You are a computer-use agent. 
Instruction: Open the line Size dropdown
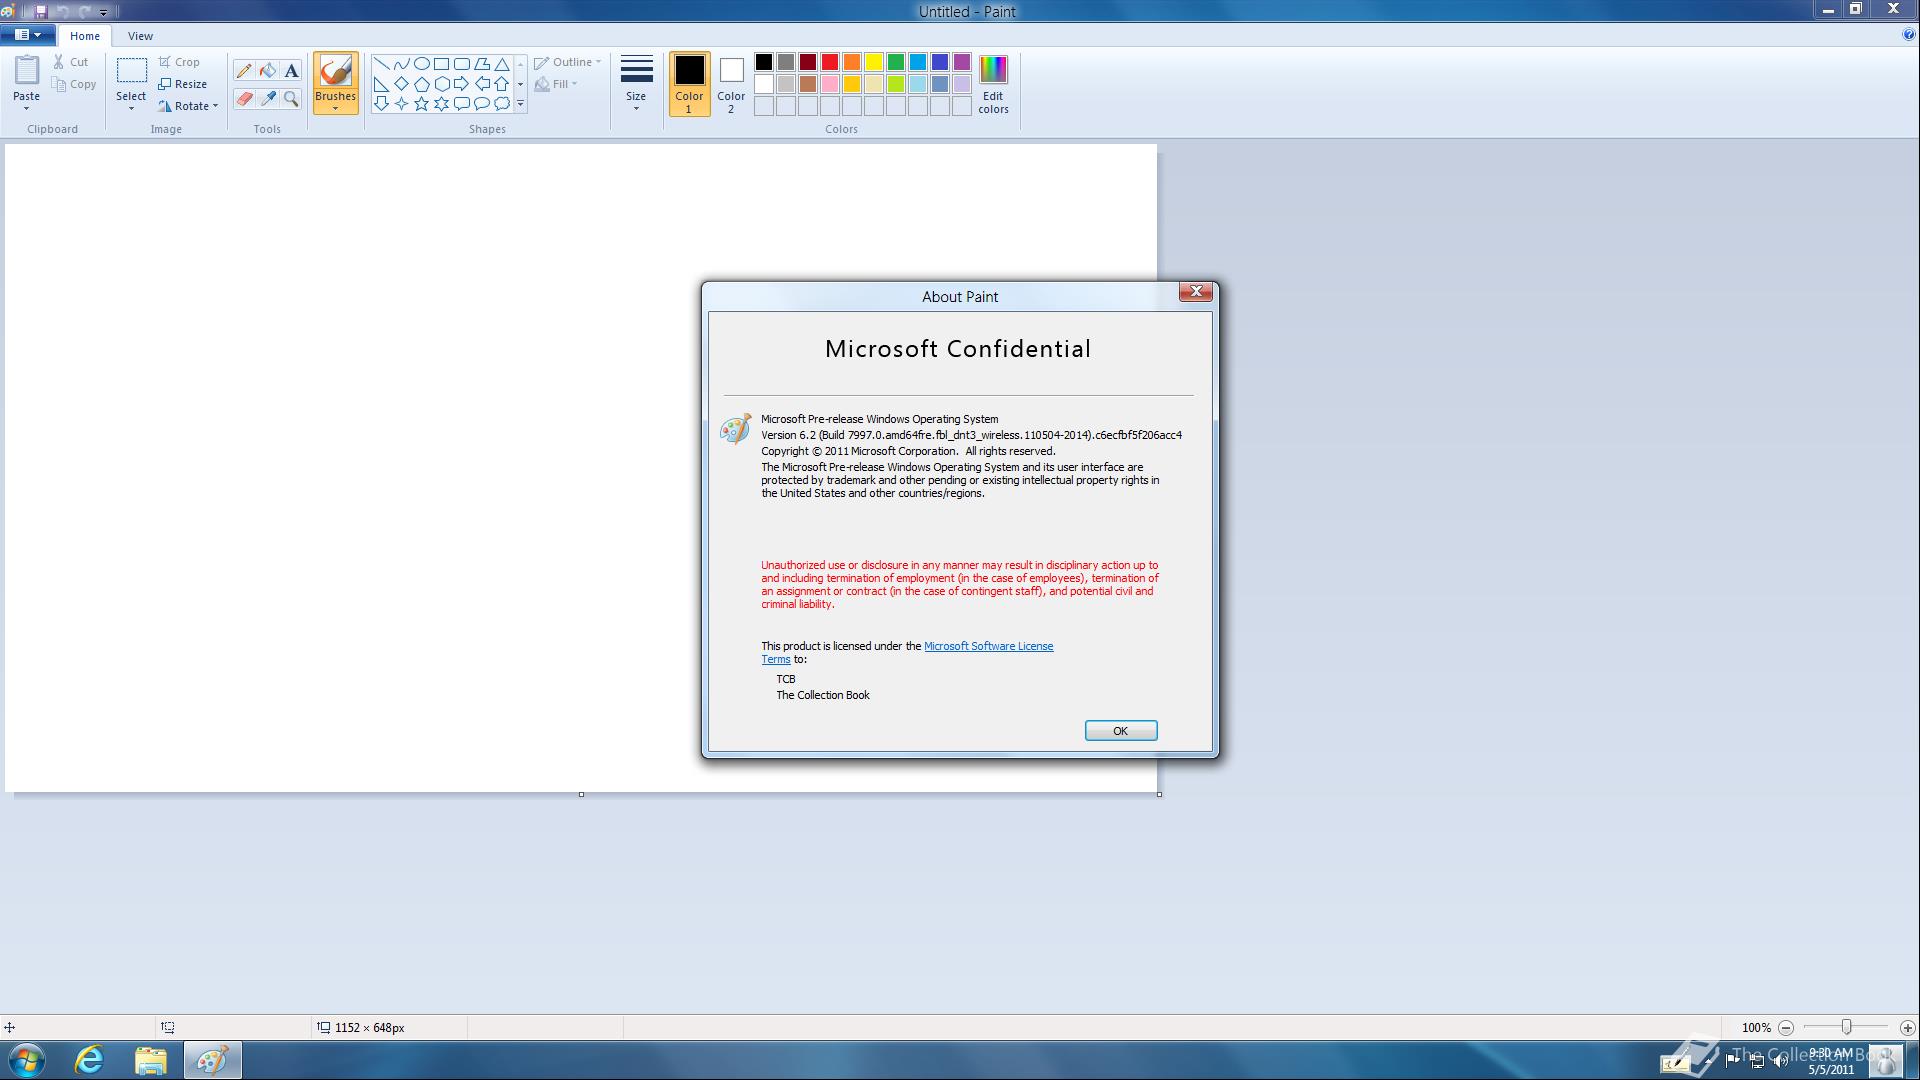[x=636, y=84]
